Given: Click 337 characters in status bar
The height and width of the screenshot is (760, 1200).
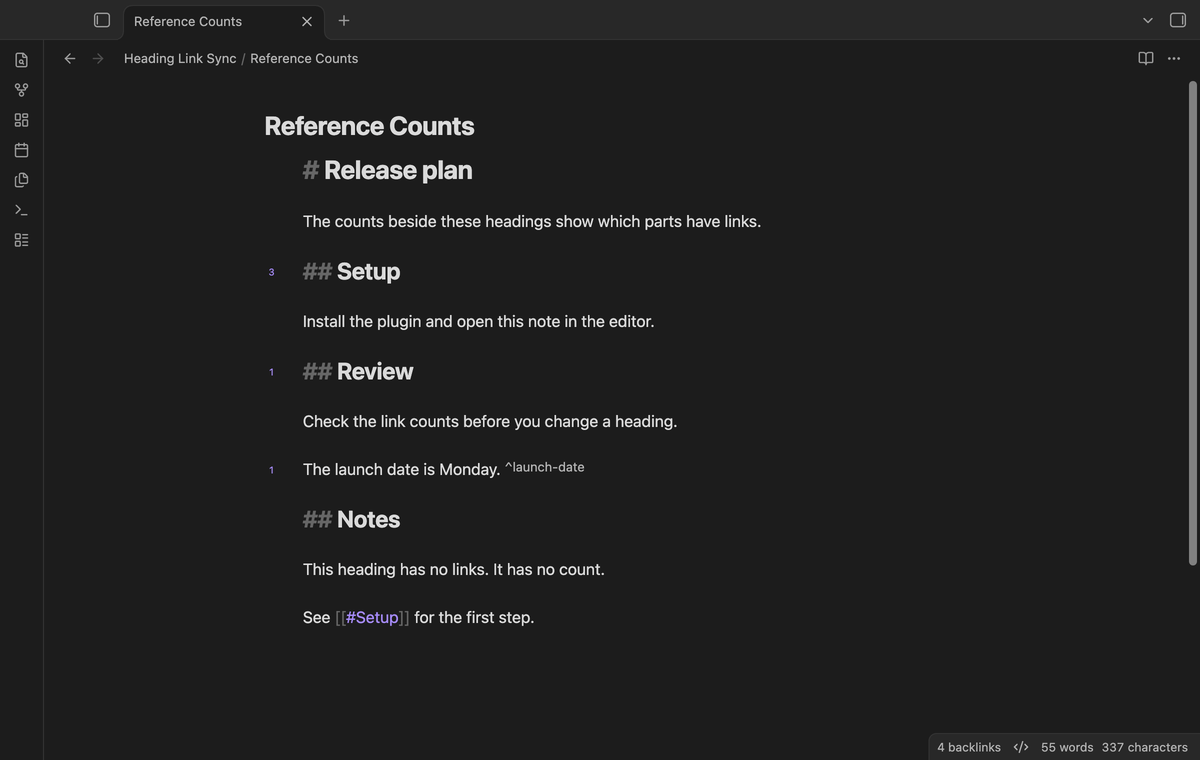Looking at the screenshot, I should click(x=1145, y=747).
